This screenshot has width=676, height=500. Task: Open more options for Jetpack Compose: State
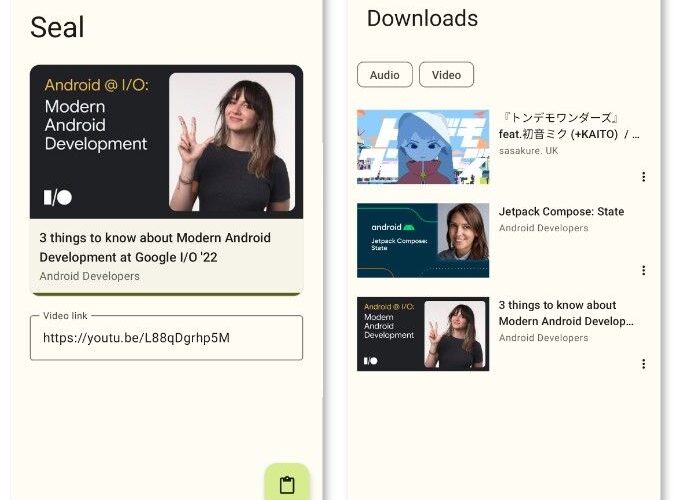(643, 270)
